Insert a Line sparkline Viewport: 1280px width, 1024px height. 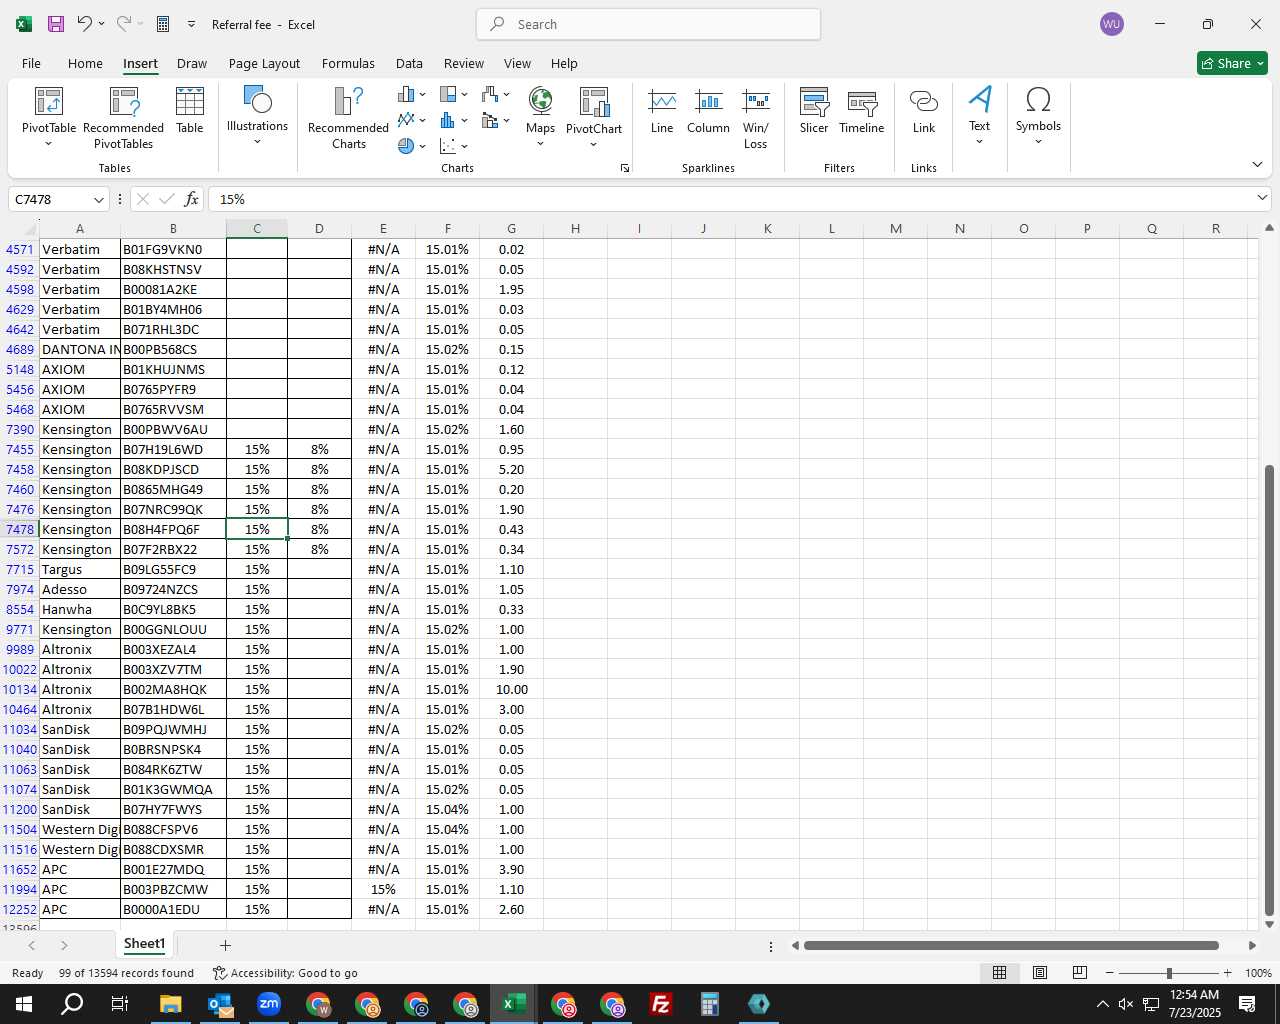coord(662,110)
